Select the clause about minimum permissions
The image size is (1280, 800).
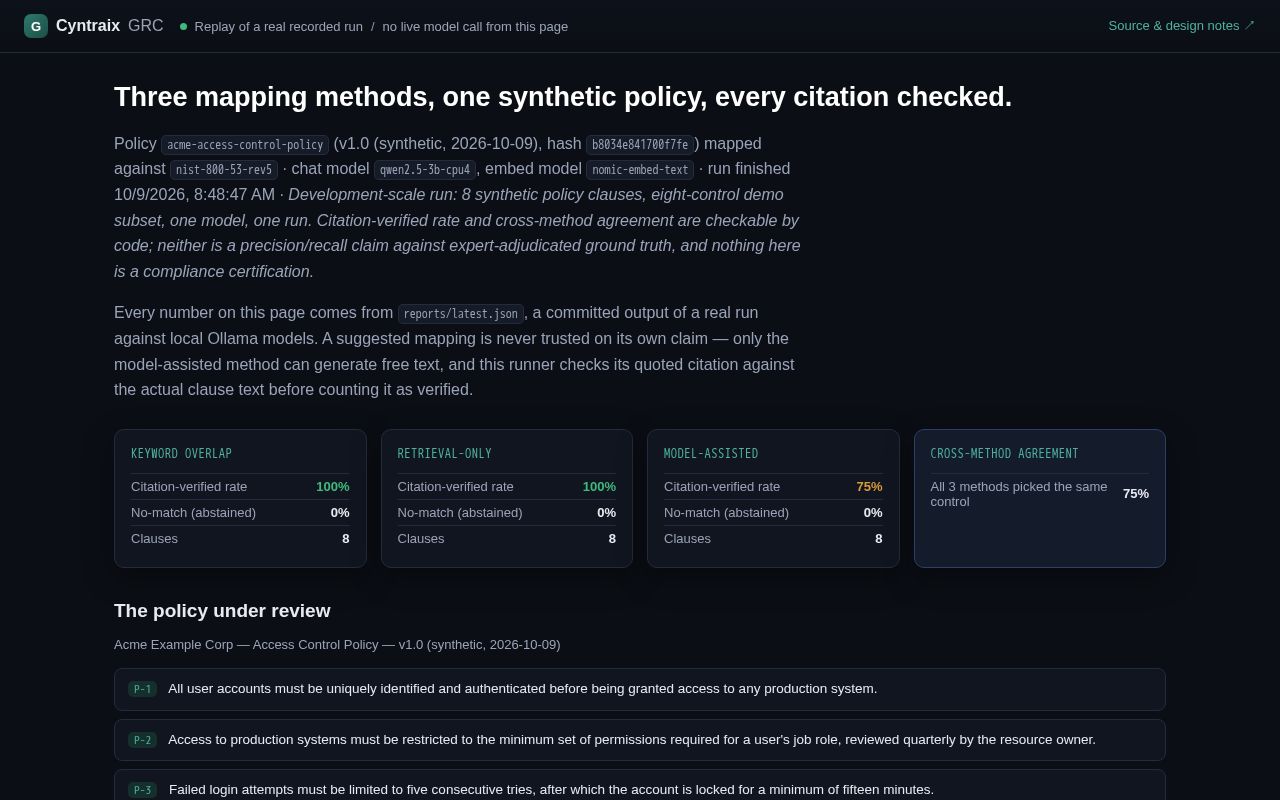coord(640,740)
